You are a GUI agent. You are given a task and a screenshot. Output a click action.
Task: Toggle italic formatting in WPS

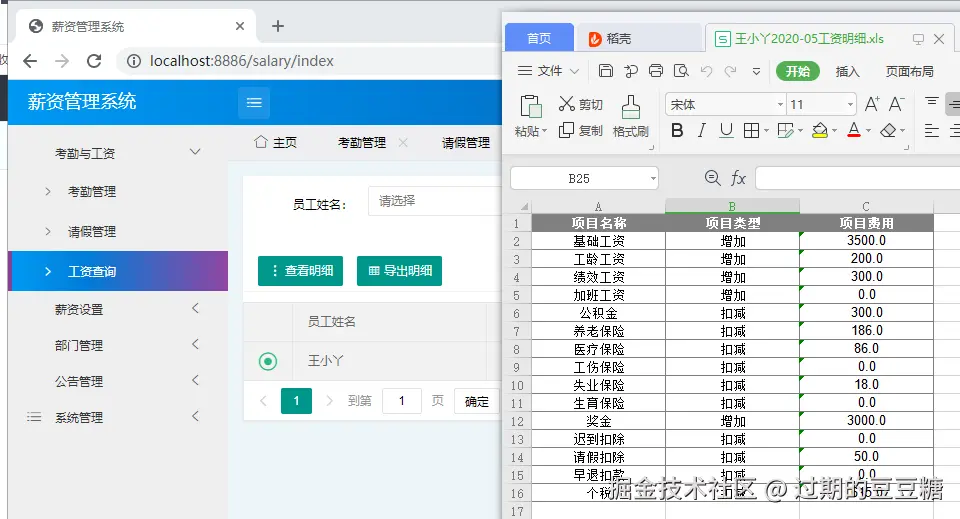702,130
